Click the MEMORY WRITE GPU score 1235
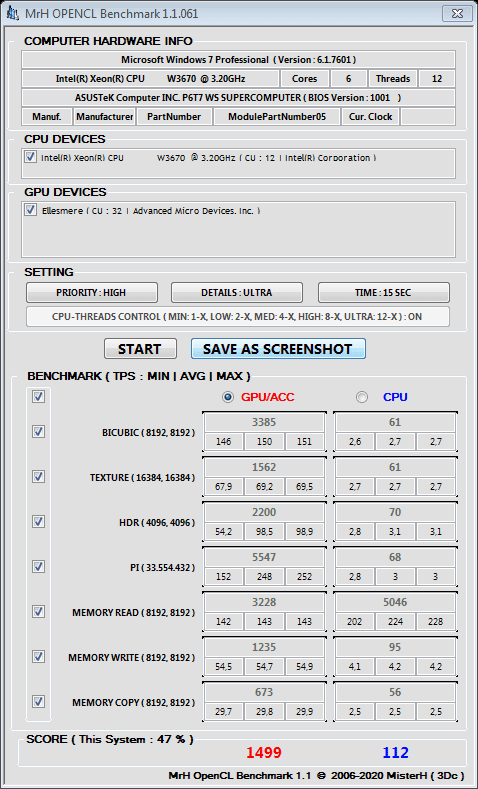Viewport: 478px width, 789px height. pyautogui.click(x=264, y=647)
